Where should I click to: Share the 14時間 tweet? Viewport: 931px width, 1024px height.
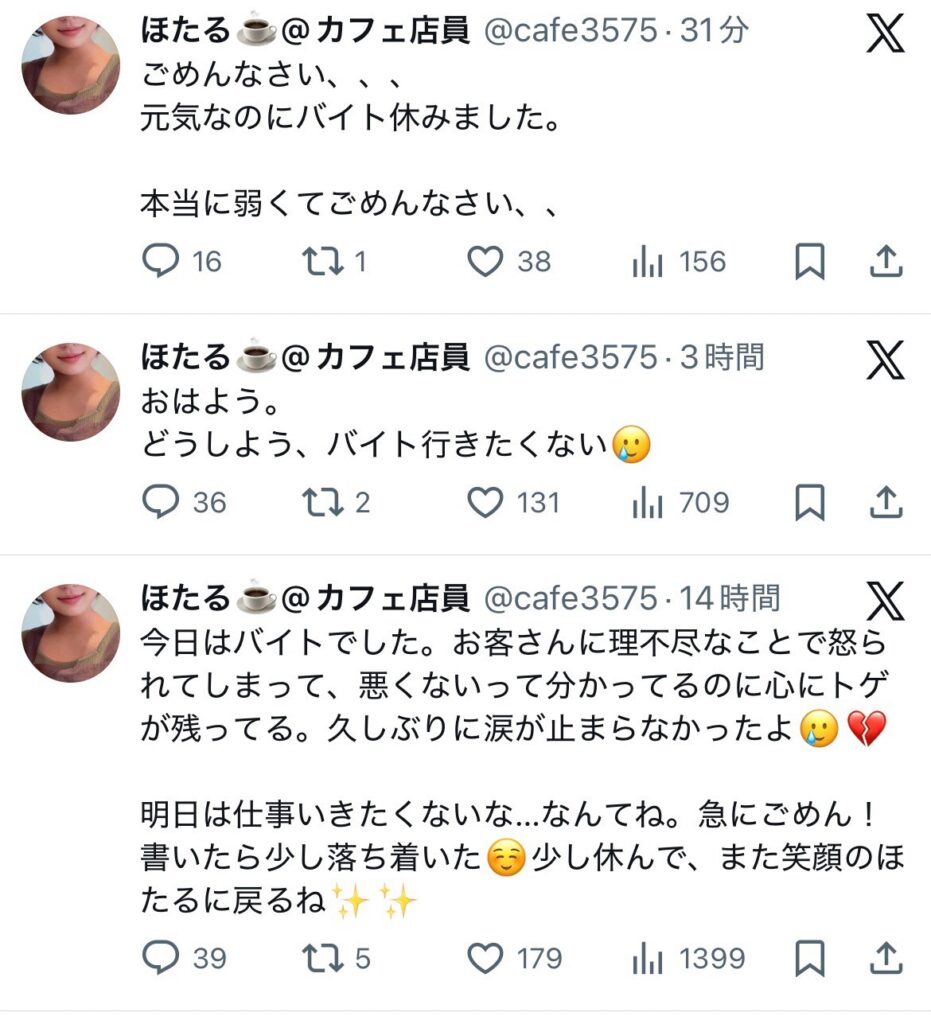pos(886,959)
